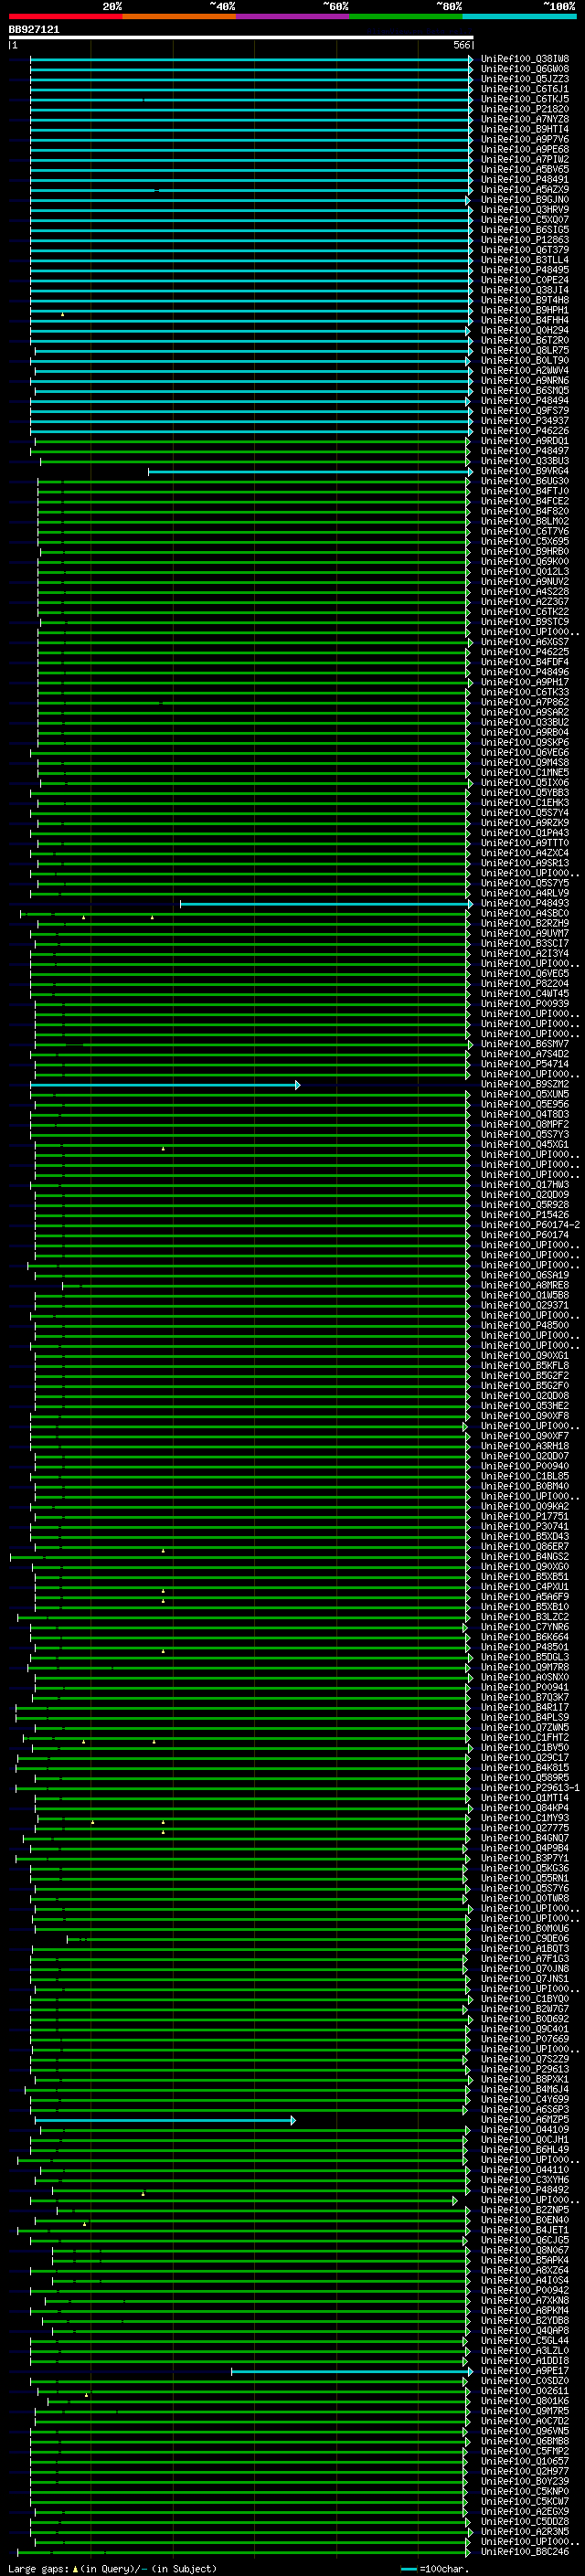Open hit UniRef100_P21820
585x2576 pixels.
pos(525,109)
